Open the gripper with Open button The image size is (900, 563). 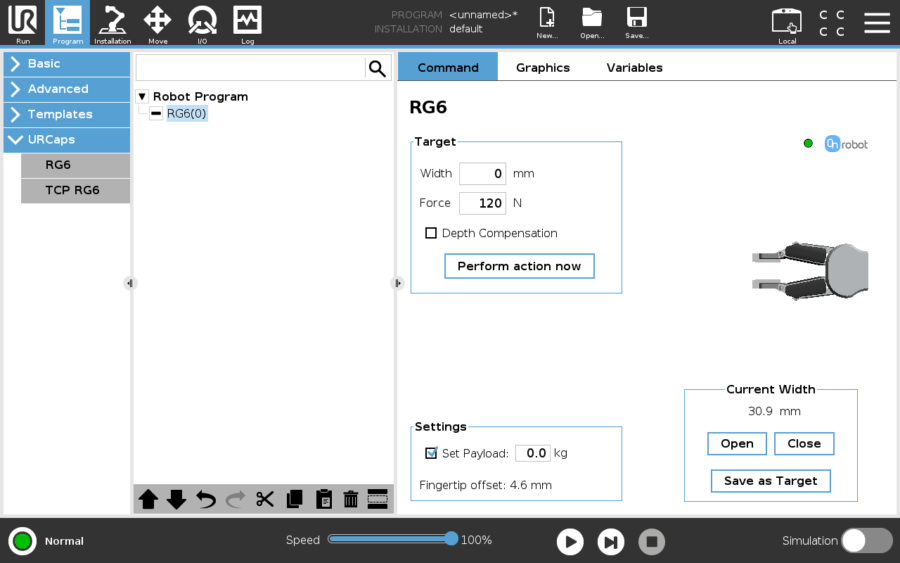736,444
